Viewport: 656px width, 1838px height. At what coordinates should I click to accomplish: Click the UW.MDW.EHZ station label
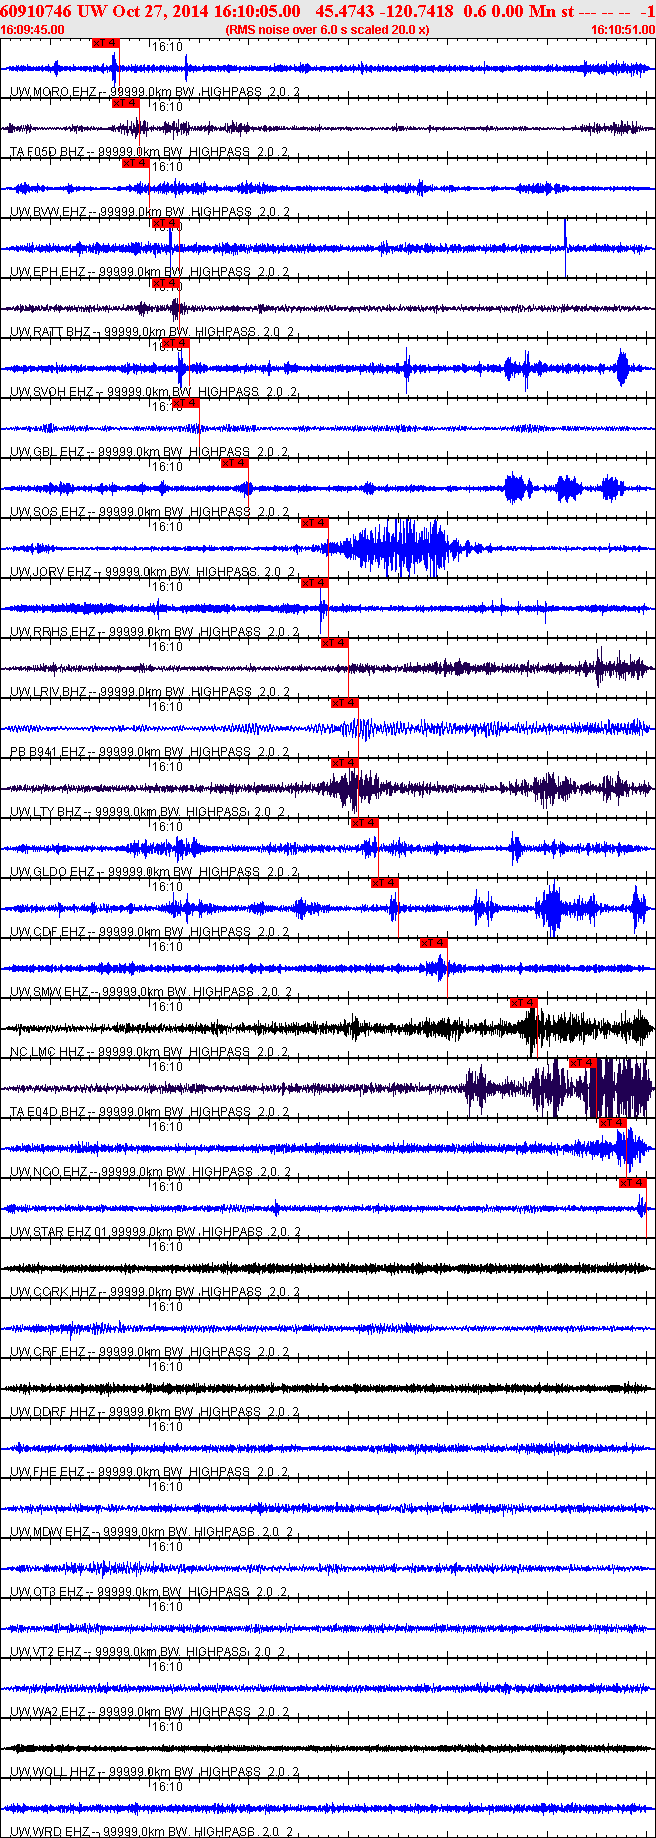(x=152, y=1532)
